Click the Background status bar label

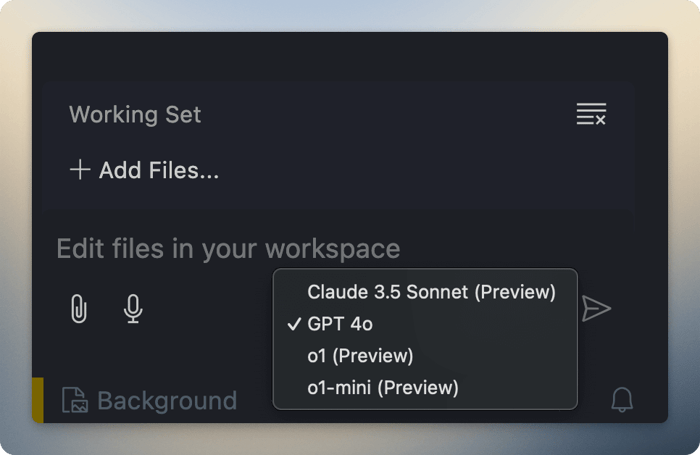coord(167,401)
